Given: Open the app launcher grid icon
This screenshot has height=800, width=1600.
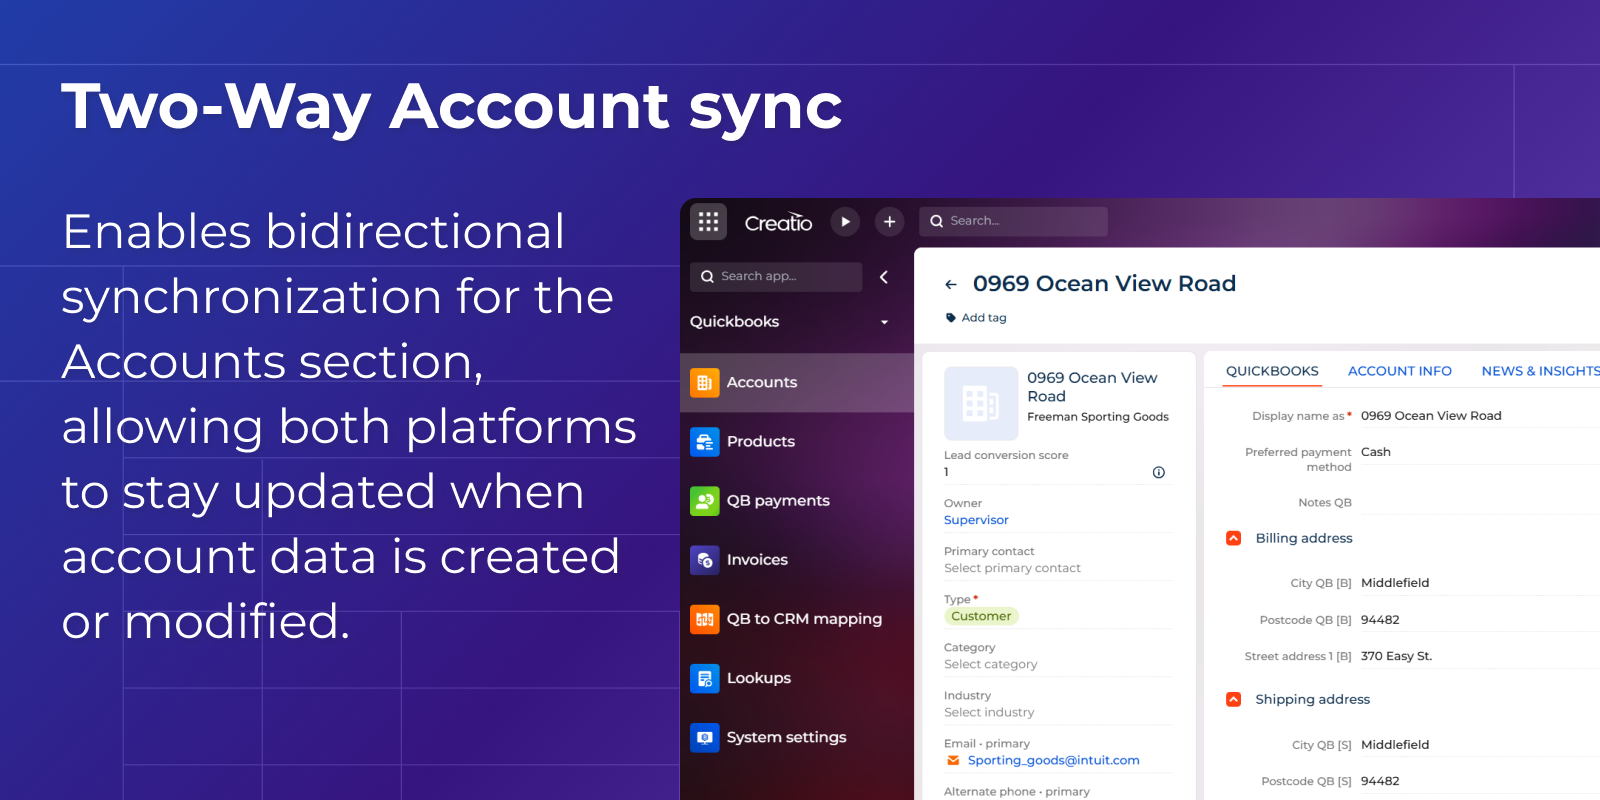Looking at the screenshot, I should coord(708,222).
